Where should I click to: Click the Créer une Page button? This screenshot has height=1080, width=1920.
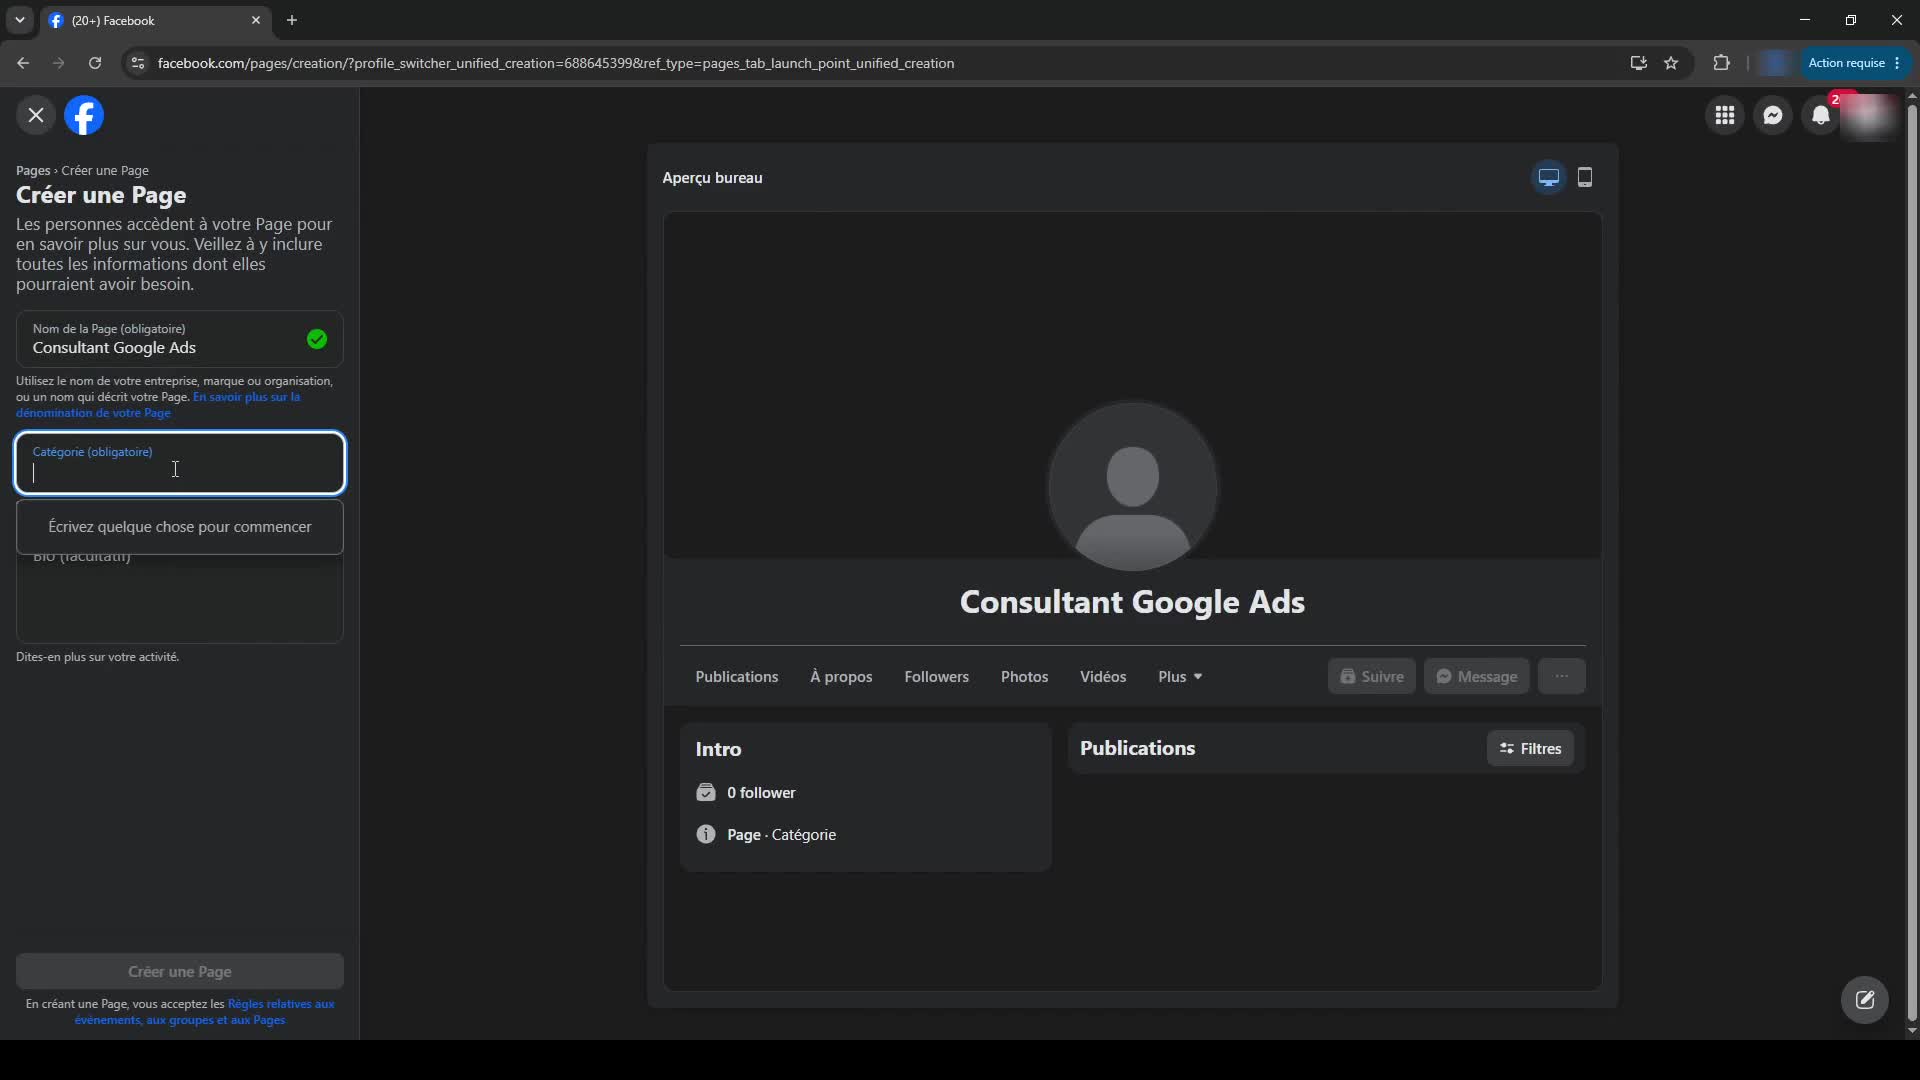point(180,972)
